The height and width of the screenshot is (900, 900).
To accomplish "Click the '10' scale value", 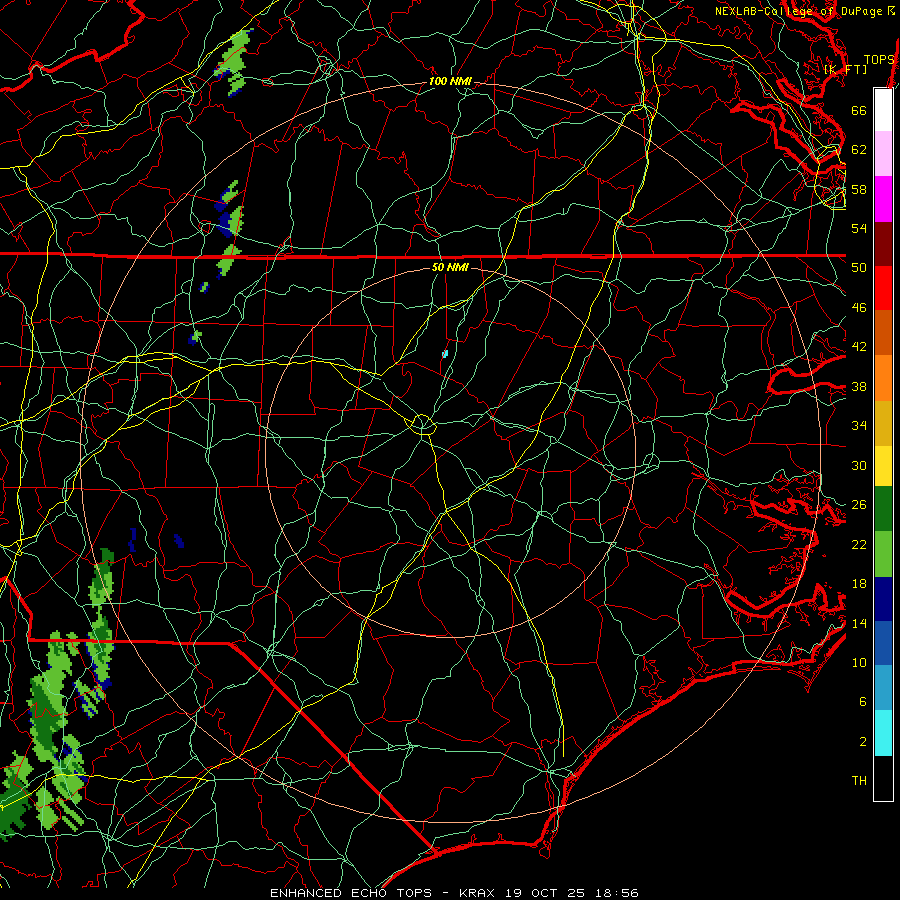I will tap(859, 662).
